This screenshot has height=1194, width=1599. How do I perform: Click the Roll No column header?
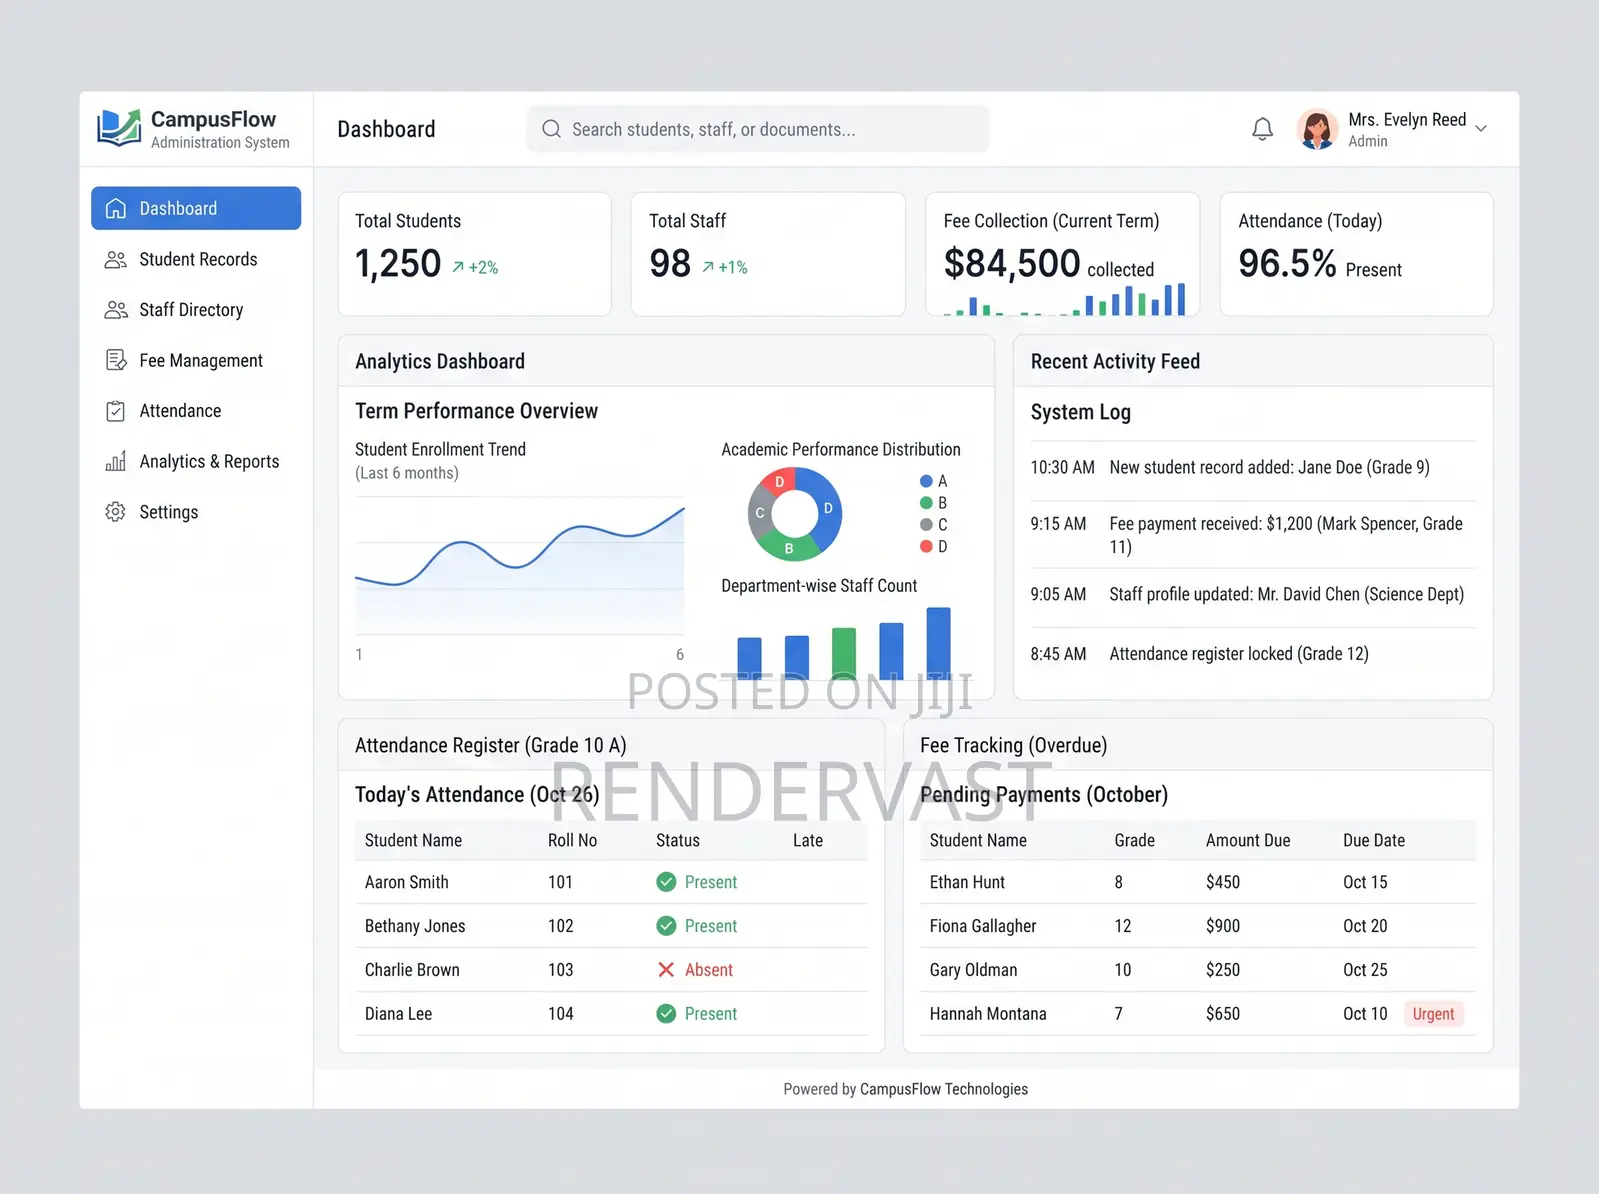tap(572, 840)
